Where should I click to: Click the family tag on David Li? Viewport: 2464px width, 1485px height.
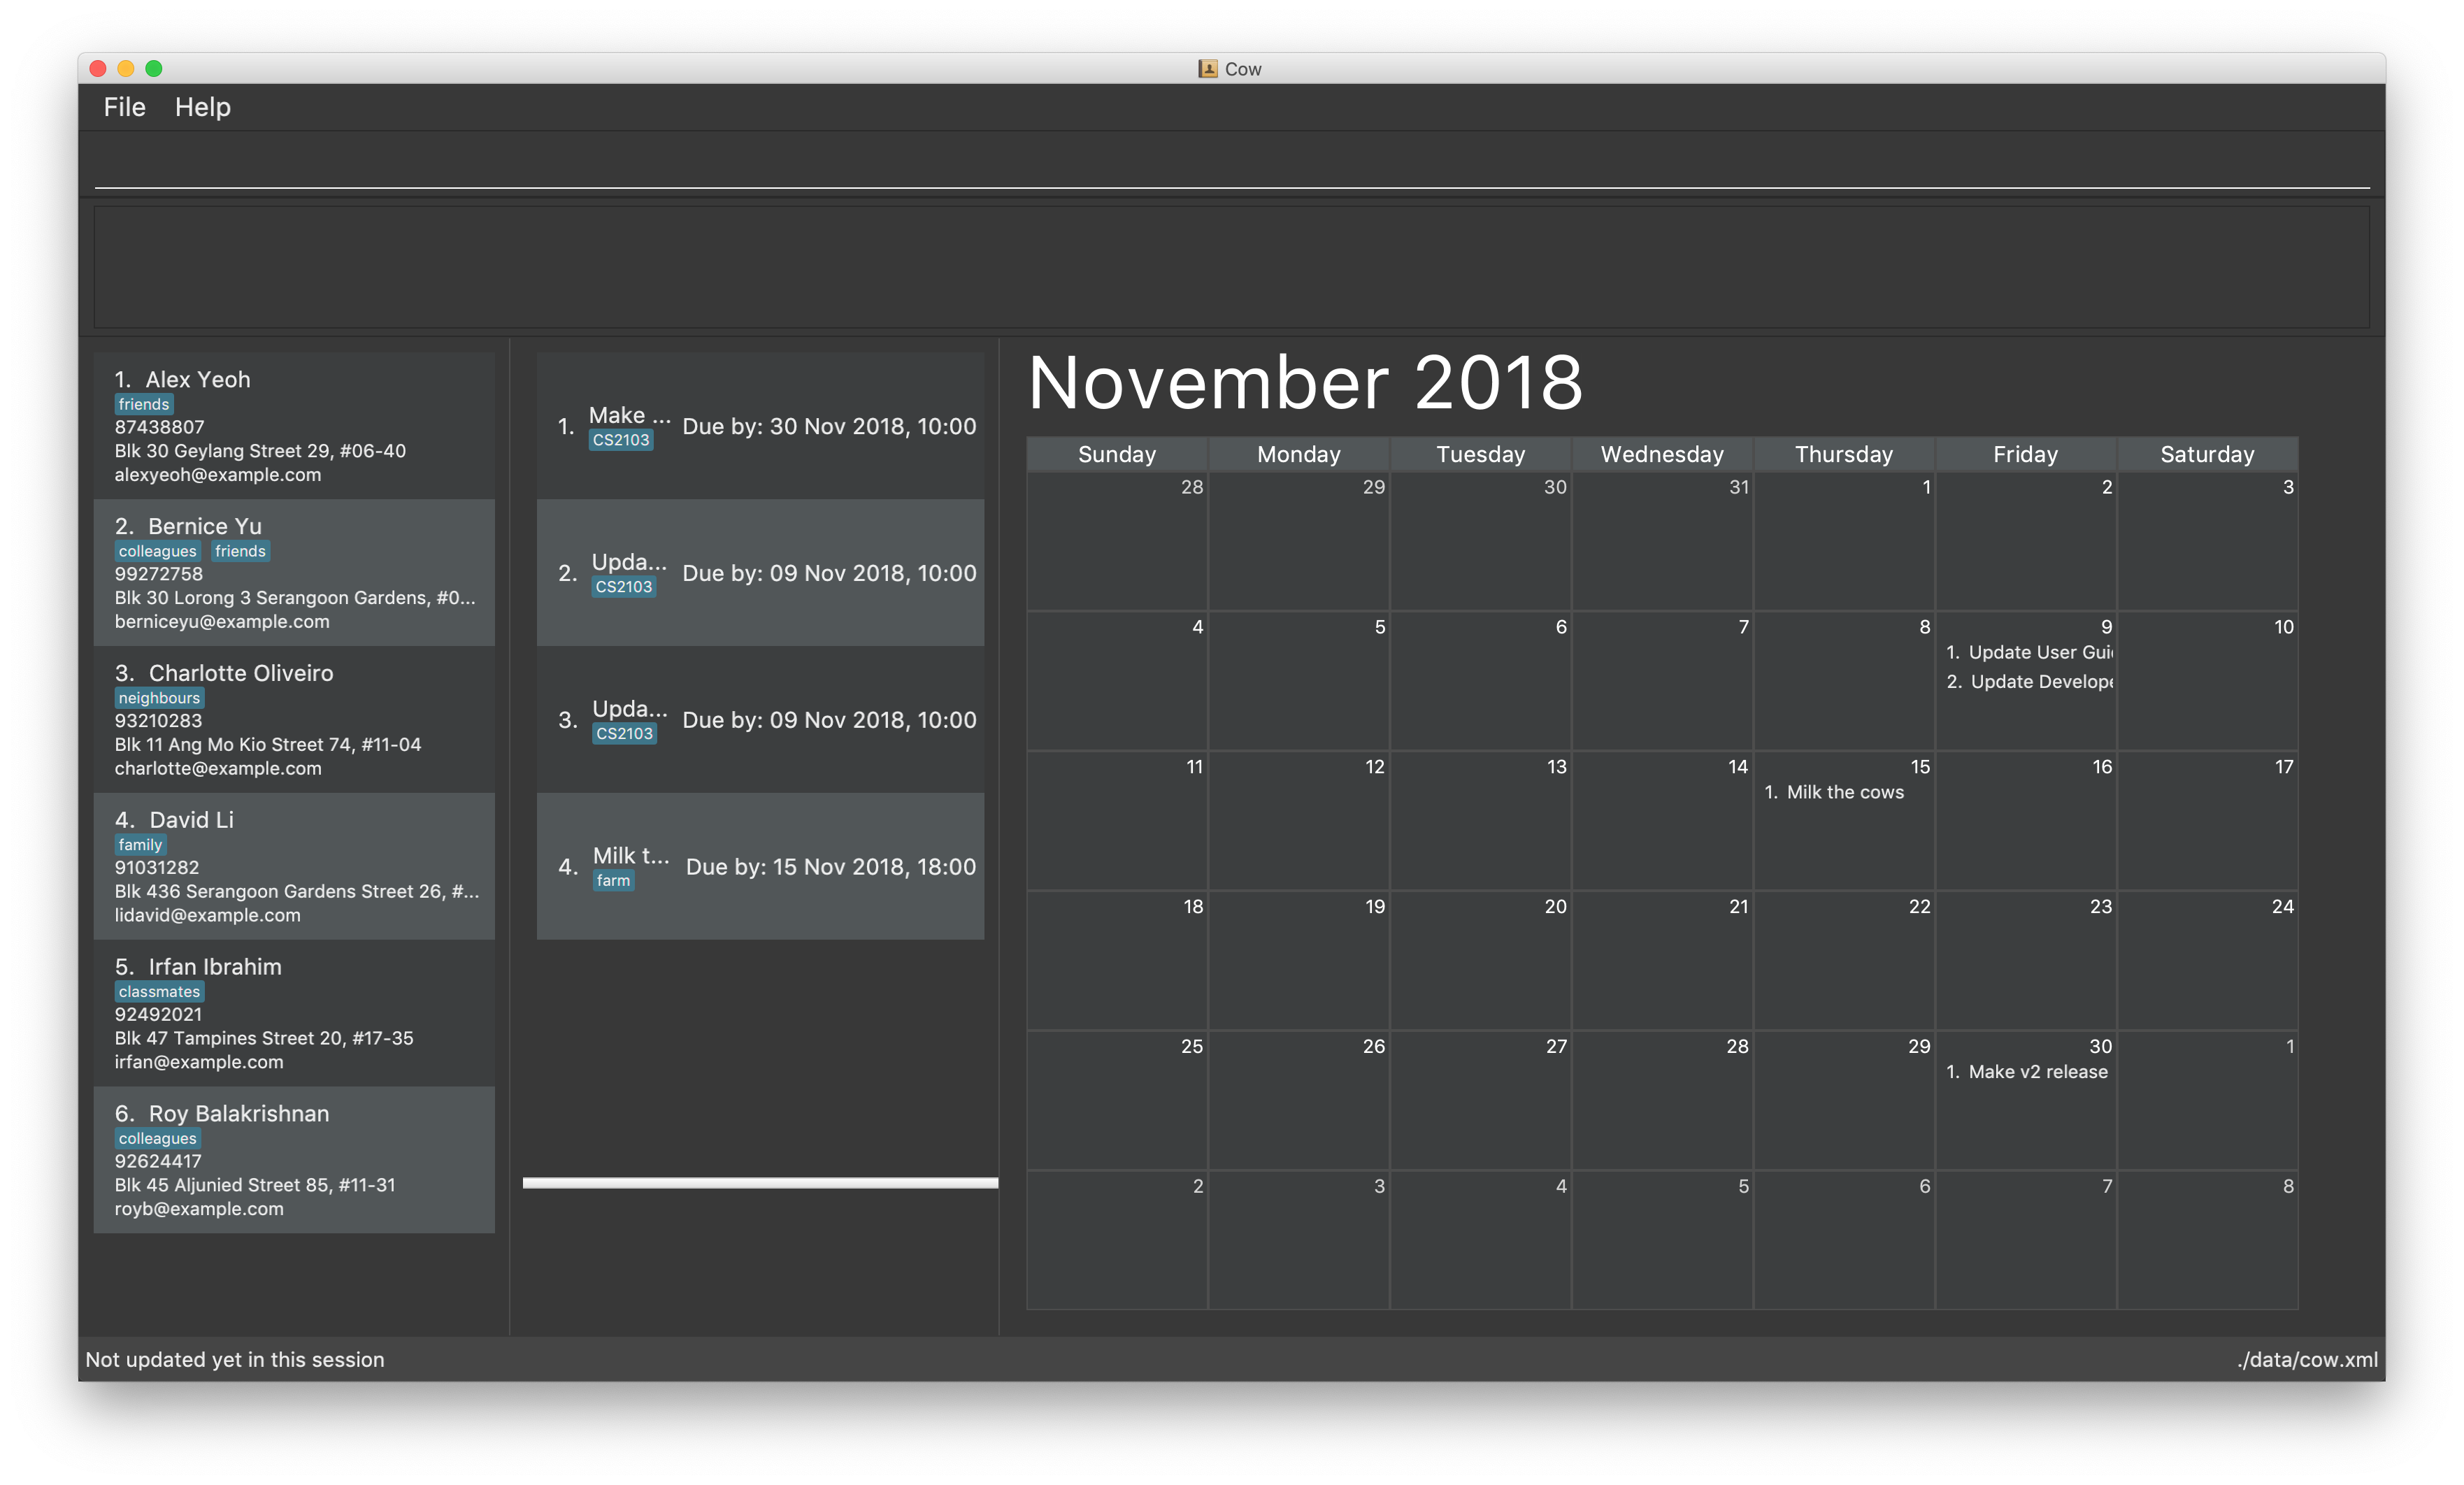coord(139,846)
